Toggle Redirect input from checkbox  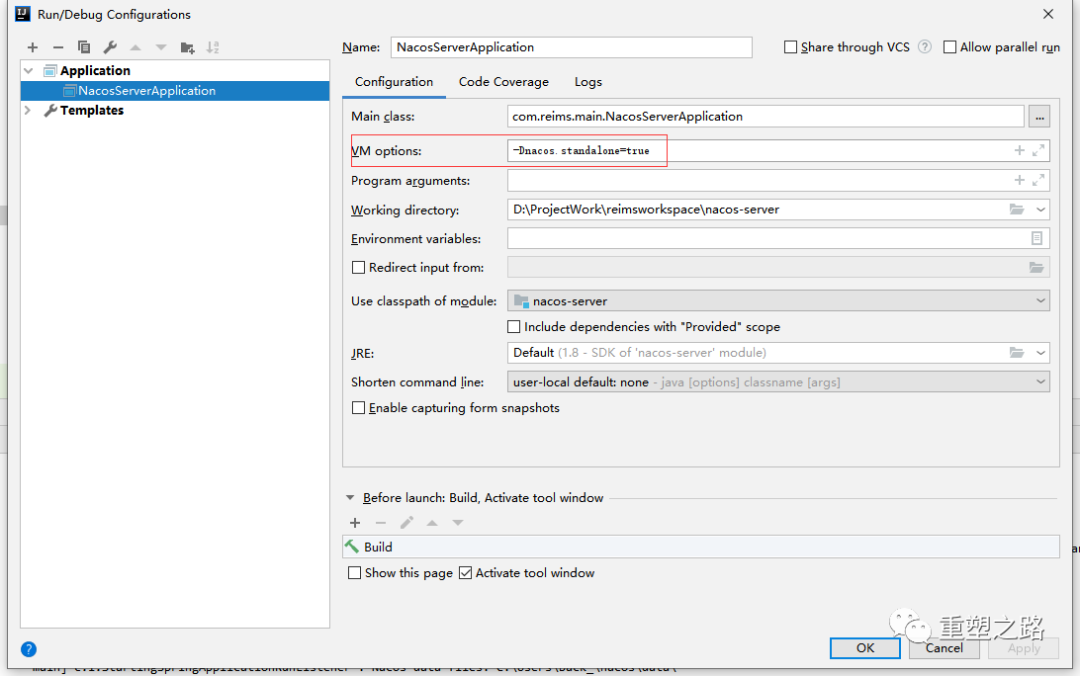pos(358,267)
